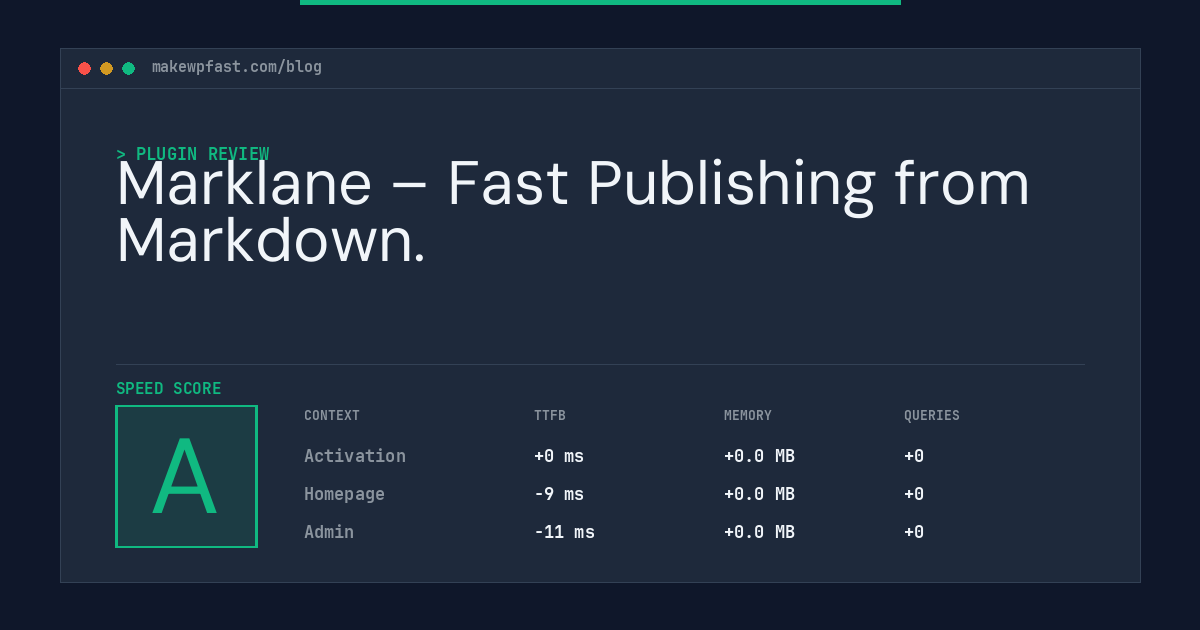Click the MEMORY column header
The image size is (1200, 630).
click(748, 415)
